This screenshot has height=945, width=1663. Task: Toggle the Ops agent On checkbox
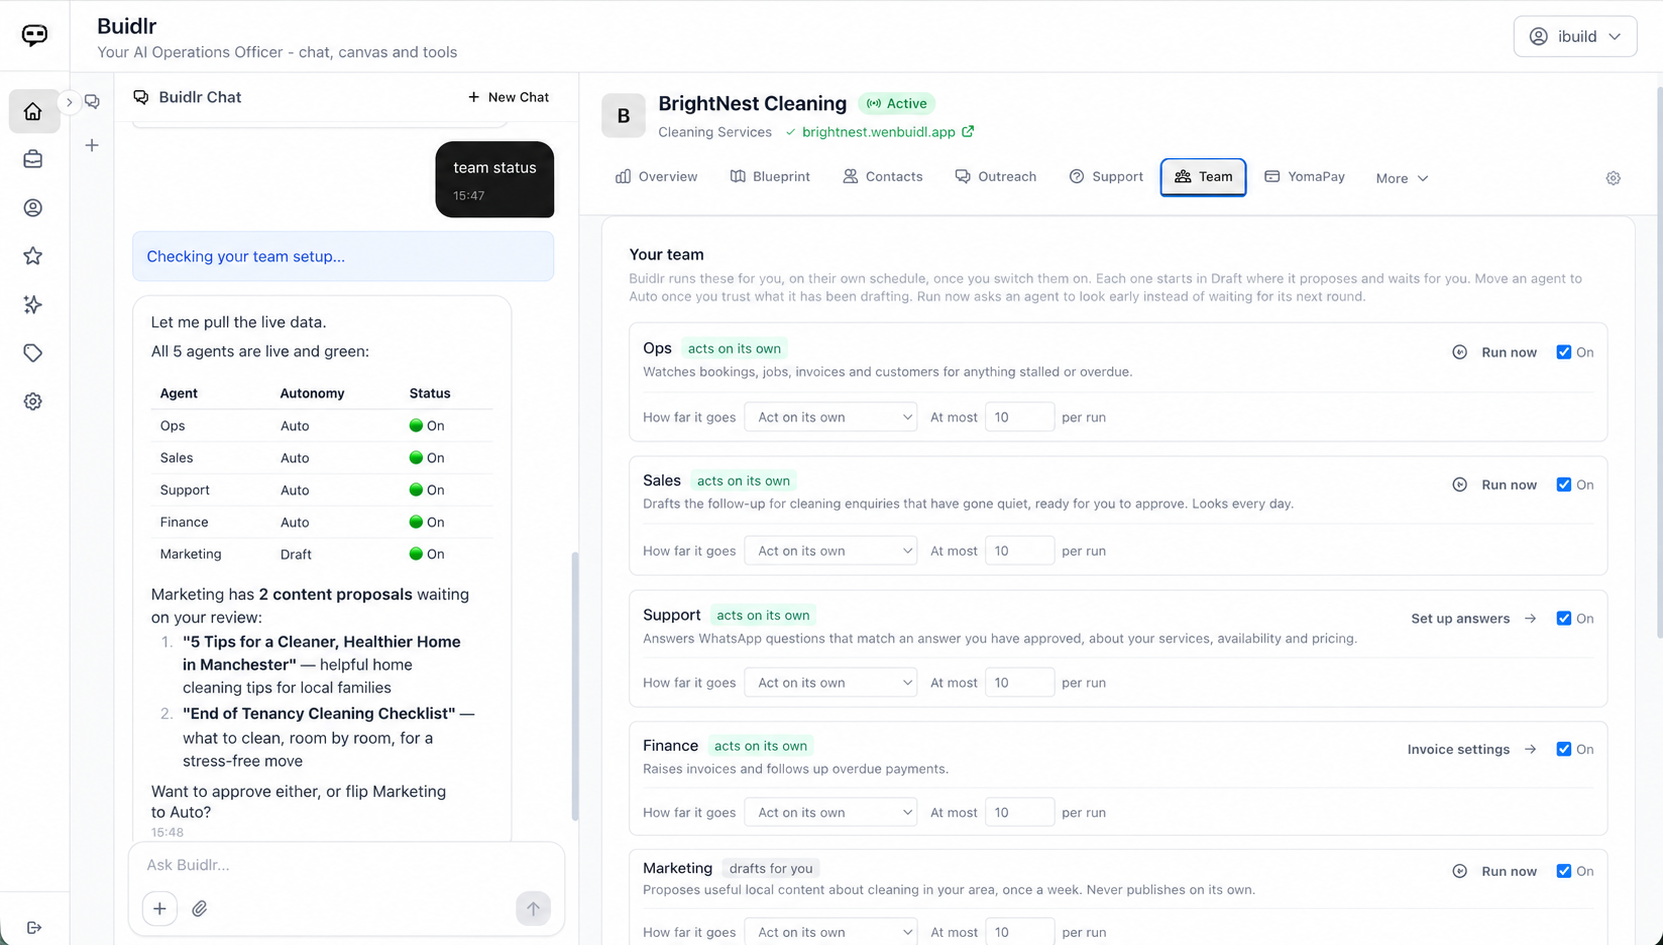pyautogui.click(x=1564, y=352)
